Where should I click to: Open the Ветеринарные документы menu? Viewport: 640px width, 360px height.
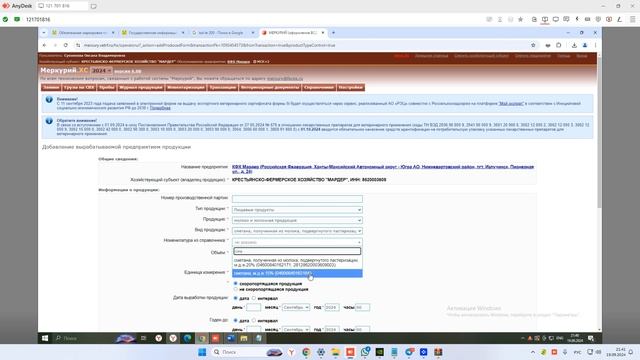click(x=270, y=87)
